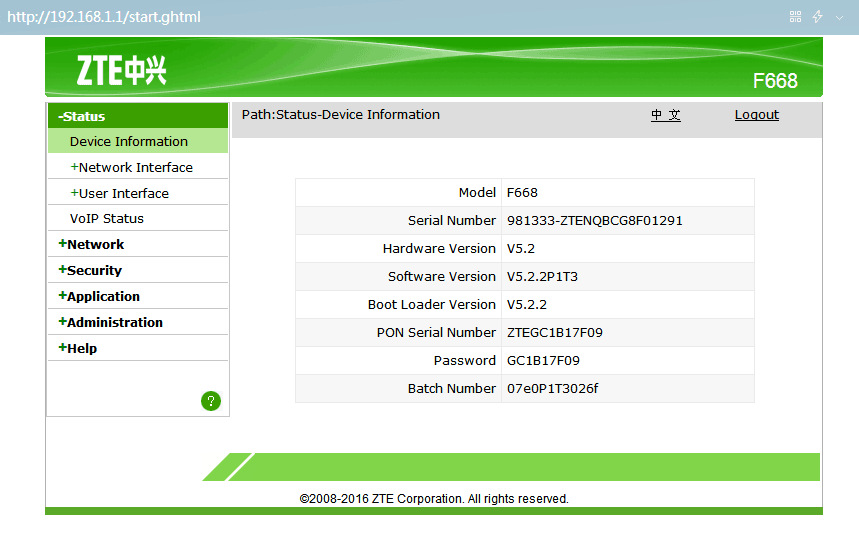
Task: Click the Serial Number row label
Action: coord(451,221)
